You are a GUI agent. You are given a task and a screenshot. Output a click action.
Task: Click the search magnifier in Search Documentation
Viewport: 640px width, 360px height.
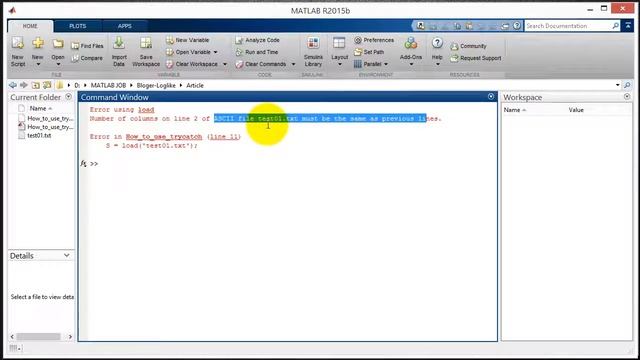click(616, 26)
